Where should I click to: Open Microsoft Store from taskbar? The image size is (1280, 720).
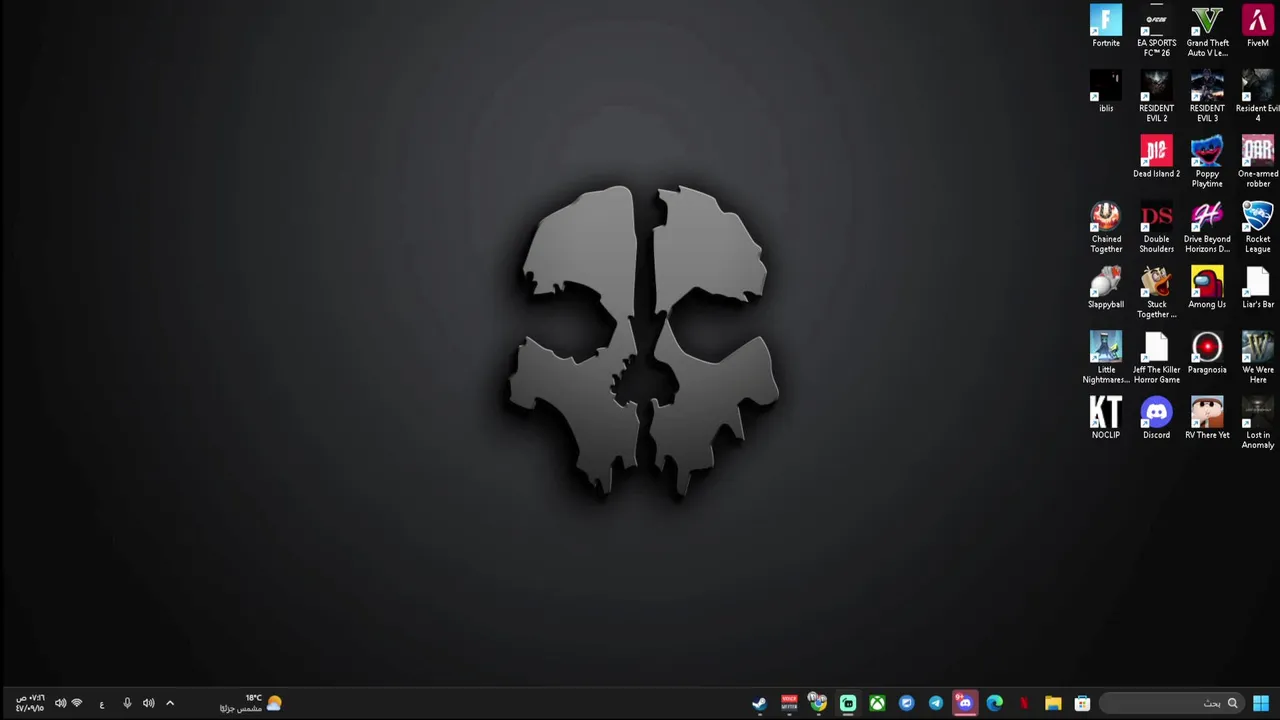coord(1082,703)
